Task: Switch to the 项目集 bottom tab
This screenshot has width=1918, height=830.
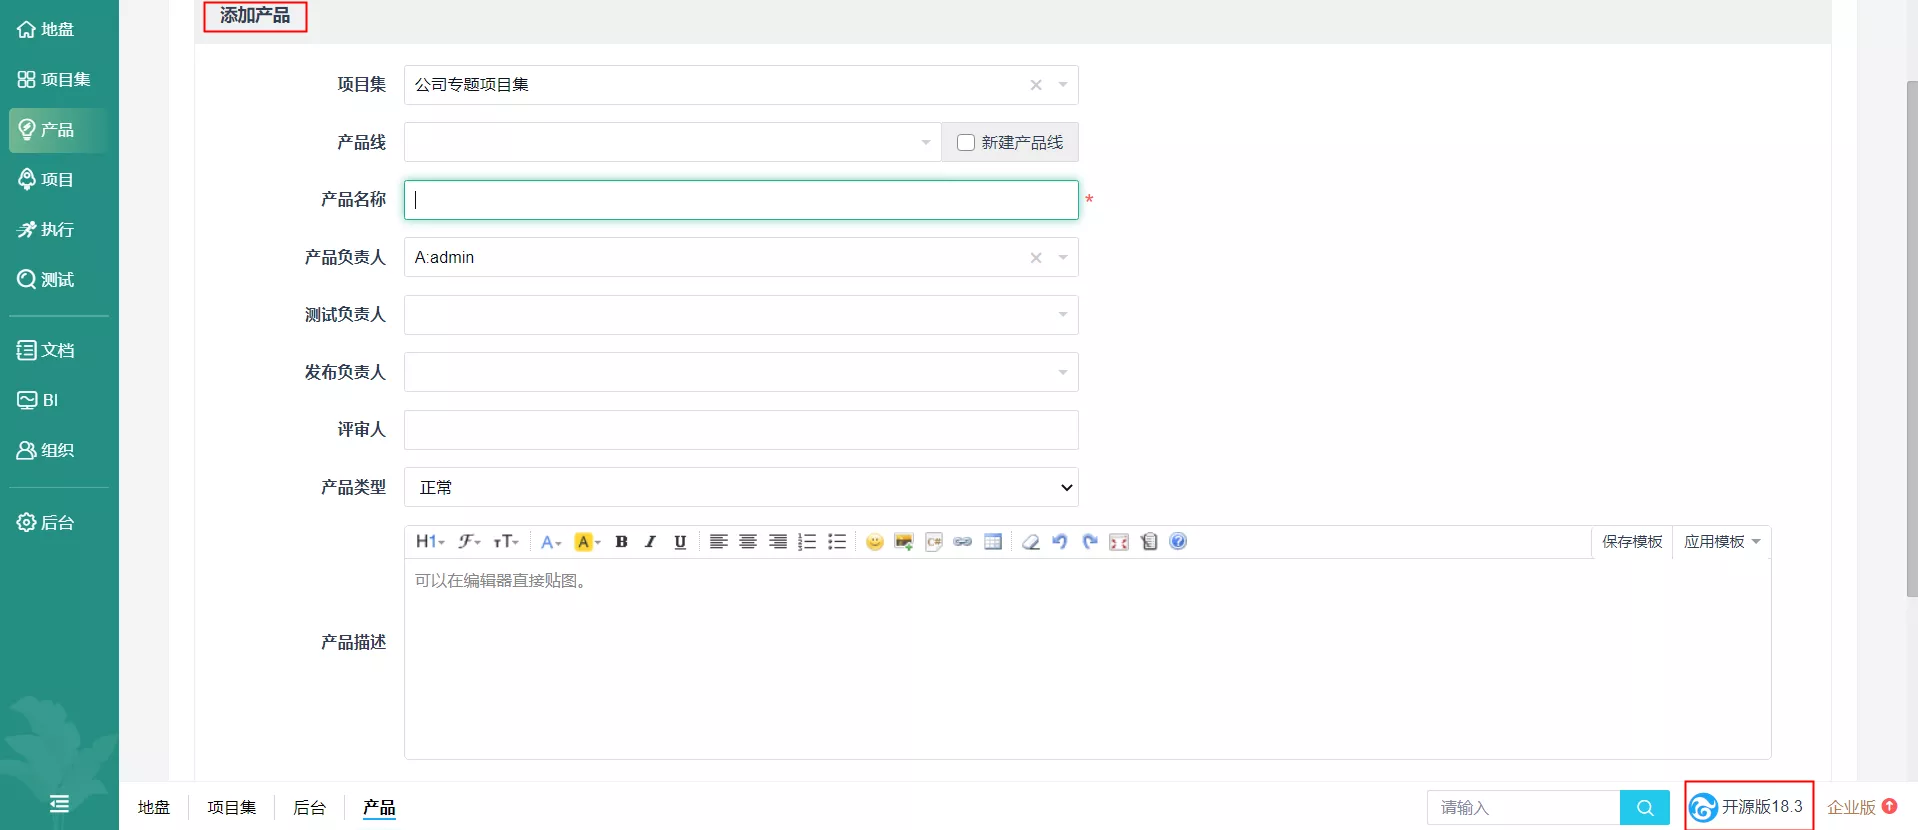Action: click(x=232, y=807)
